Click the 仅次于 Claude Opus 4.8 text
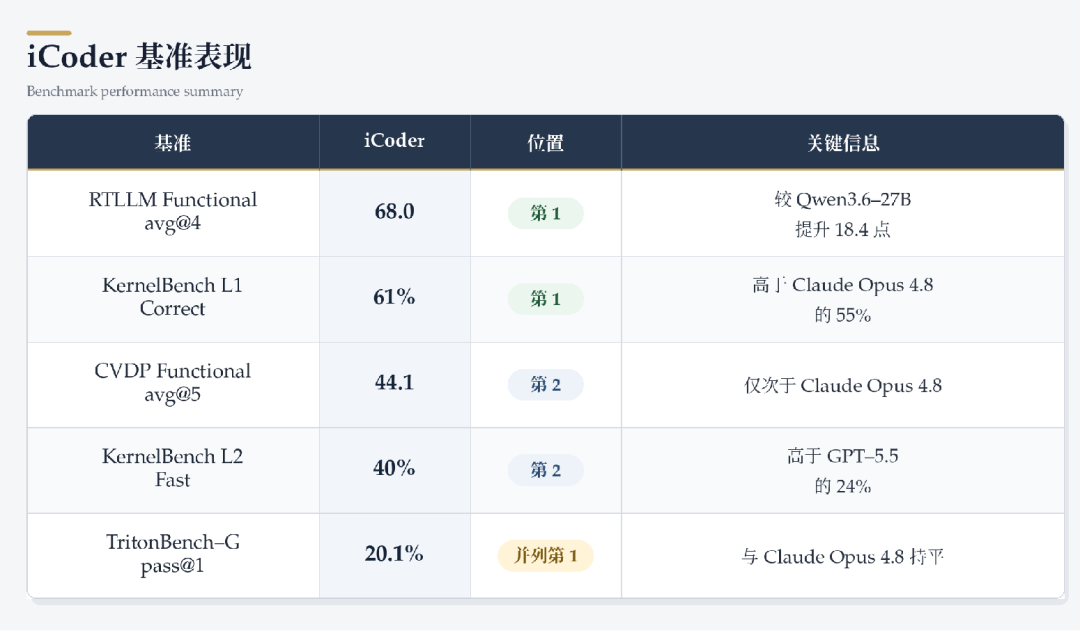 [x=843, y=386]
